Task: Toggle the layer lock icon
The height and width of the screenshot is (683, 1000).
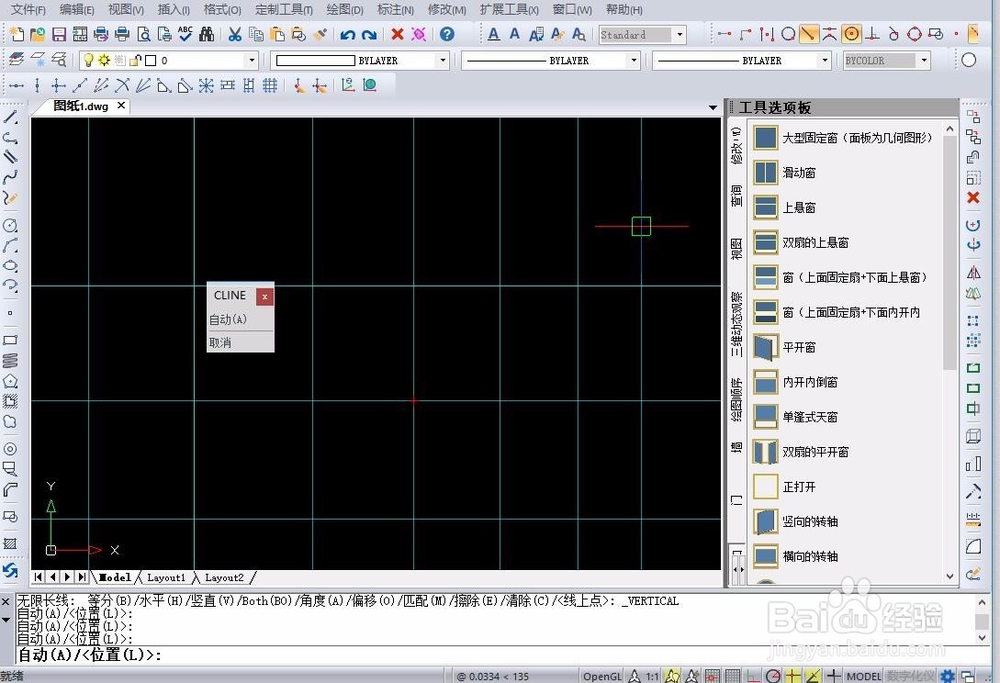Action: (x=135, y=61)
